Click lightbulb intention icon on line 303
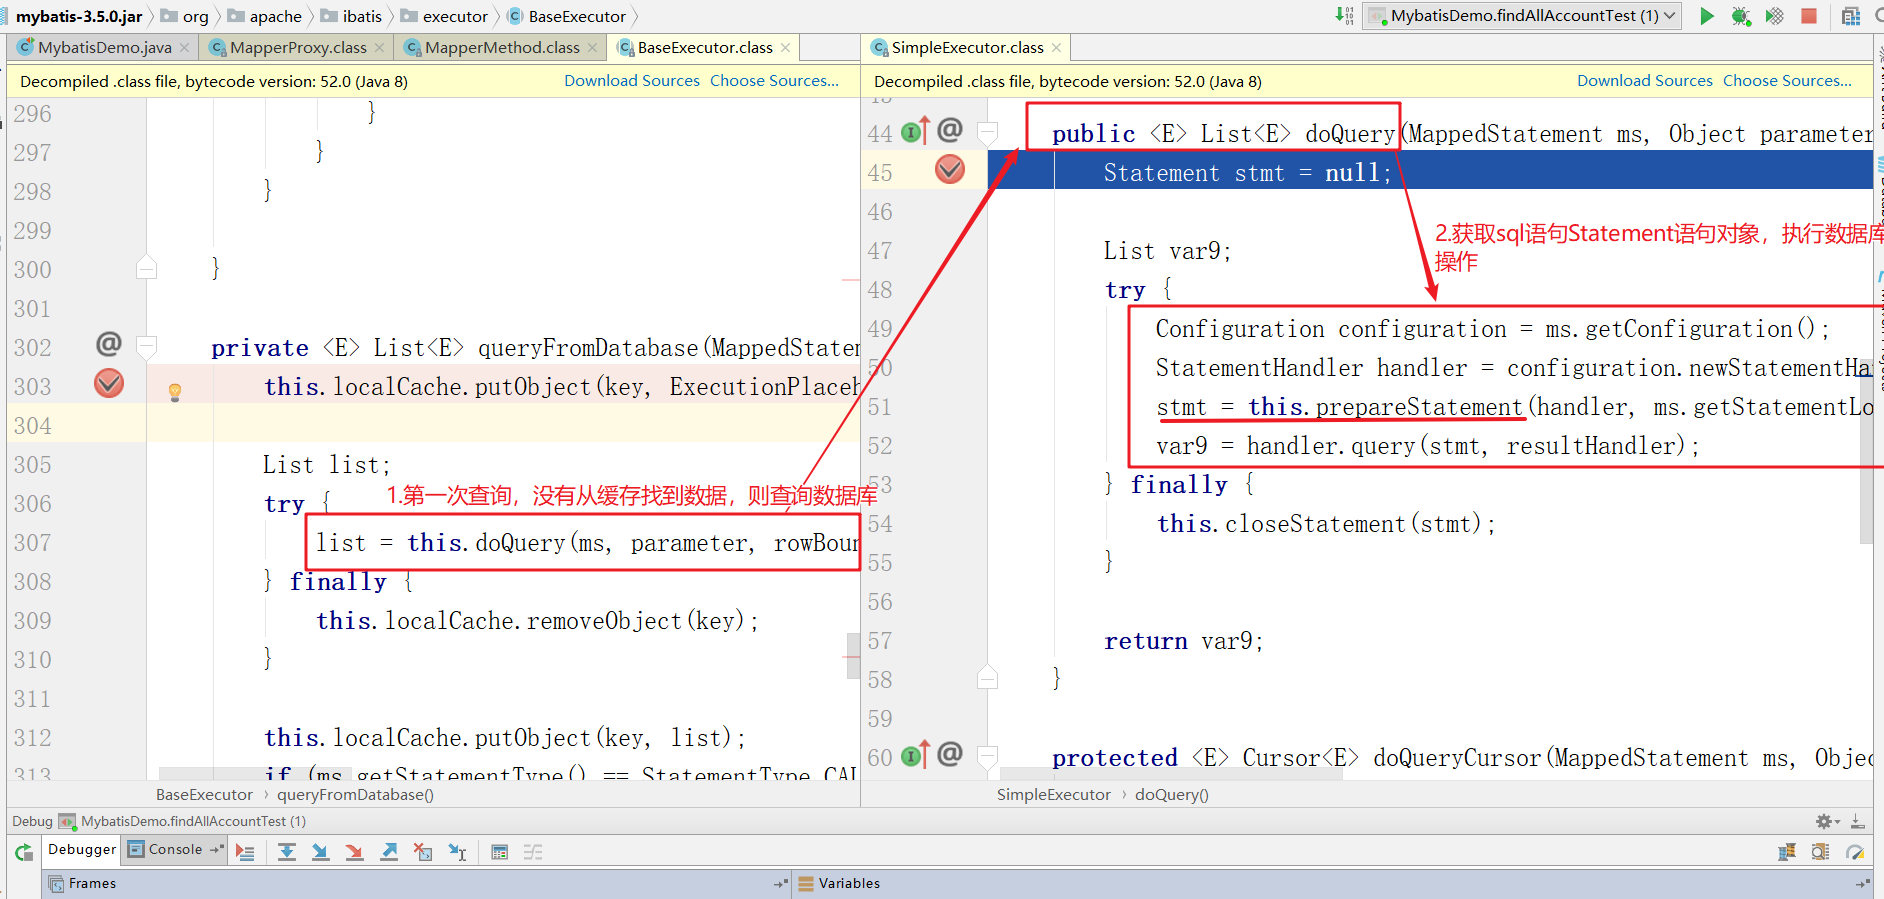This screenshot has width=1884, height=899. pyautogui.click(x=175, y=392)
